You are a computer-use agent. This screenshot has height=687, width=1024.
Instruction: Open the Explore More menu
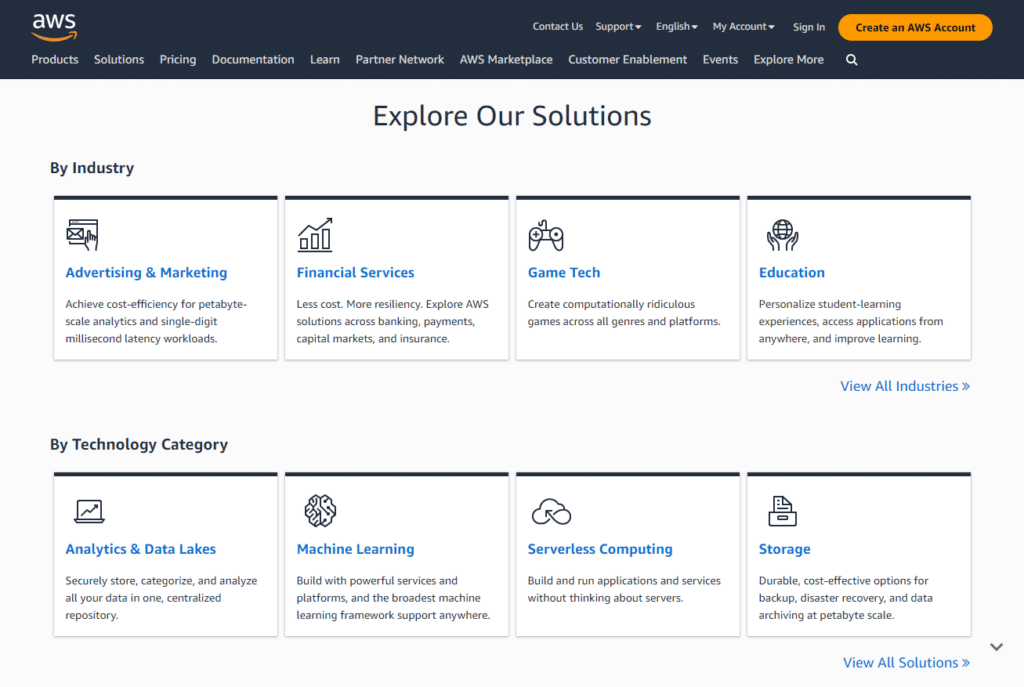tap(788, 59)
